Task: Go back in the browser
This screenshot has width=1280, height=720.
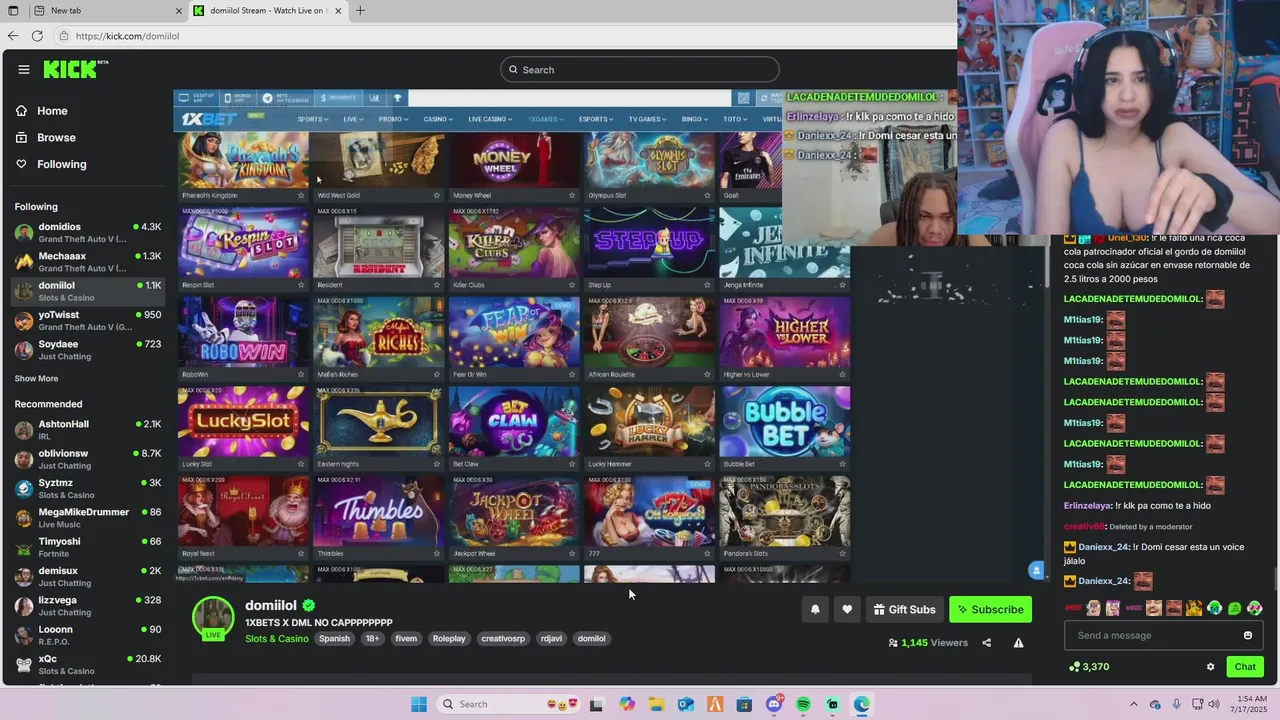Action: [x=13, y=36]
